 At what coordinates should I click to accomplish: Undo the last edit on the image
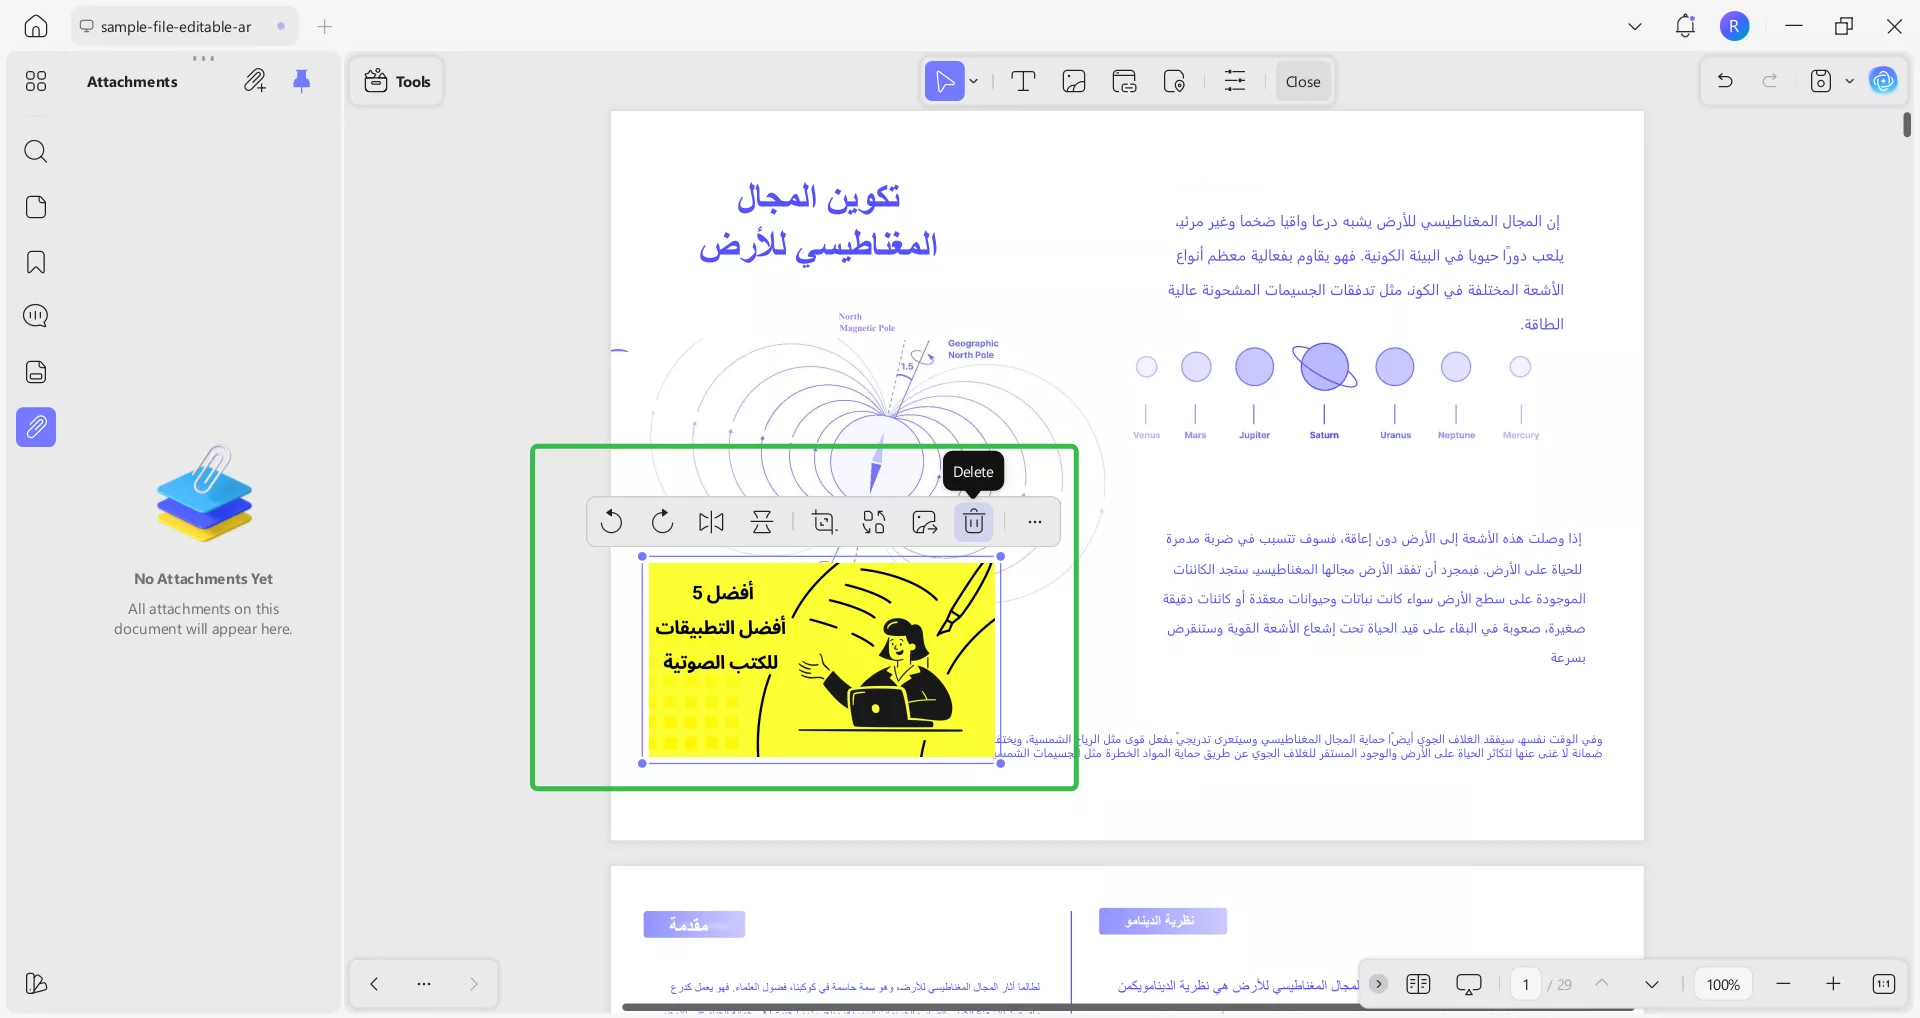(x=611, y=521)
